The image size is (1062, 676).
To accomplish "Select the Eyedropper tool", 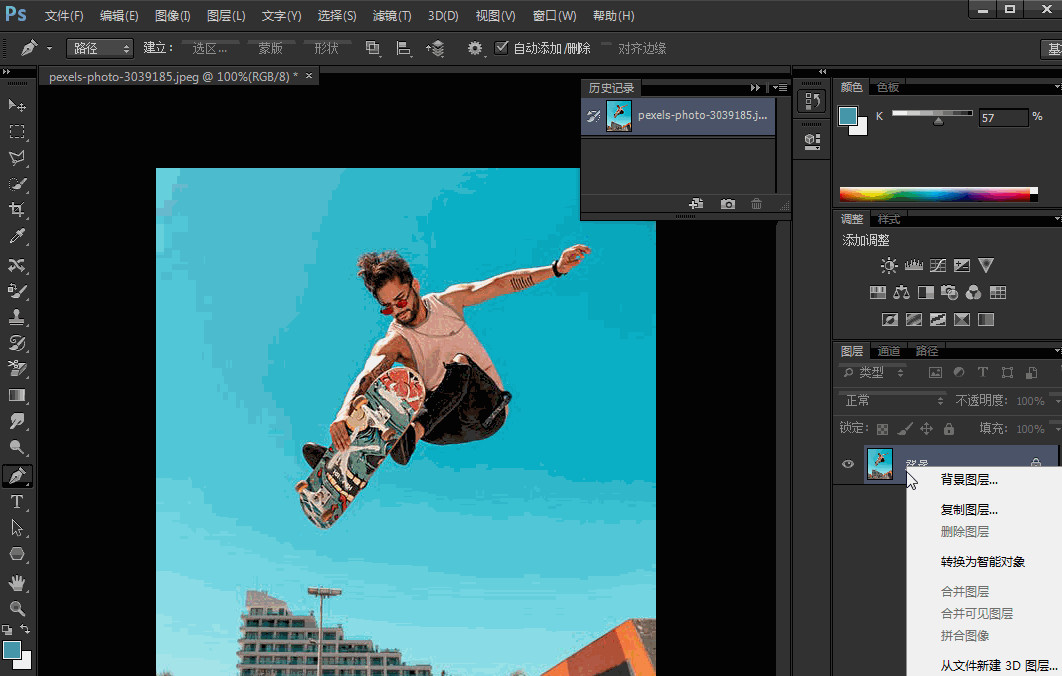I will 17,237.
